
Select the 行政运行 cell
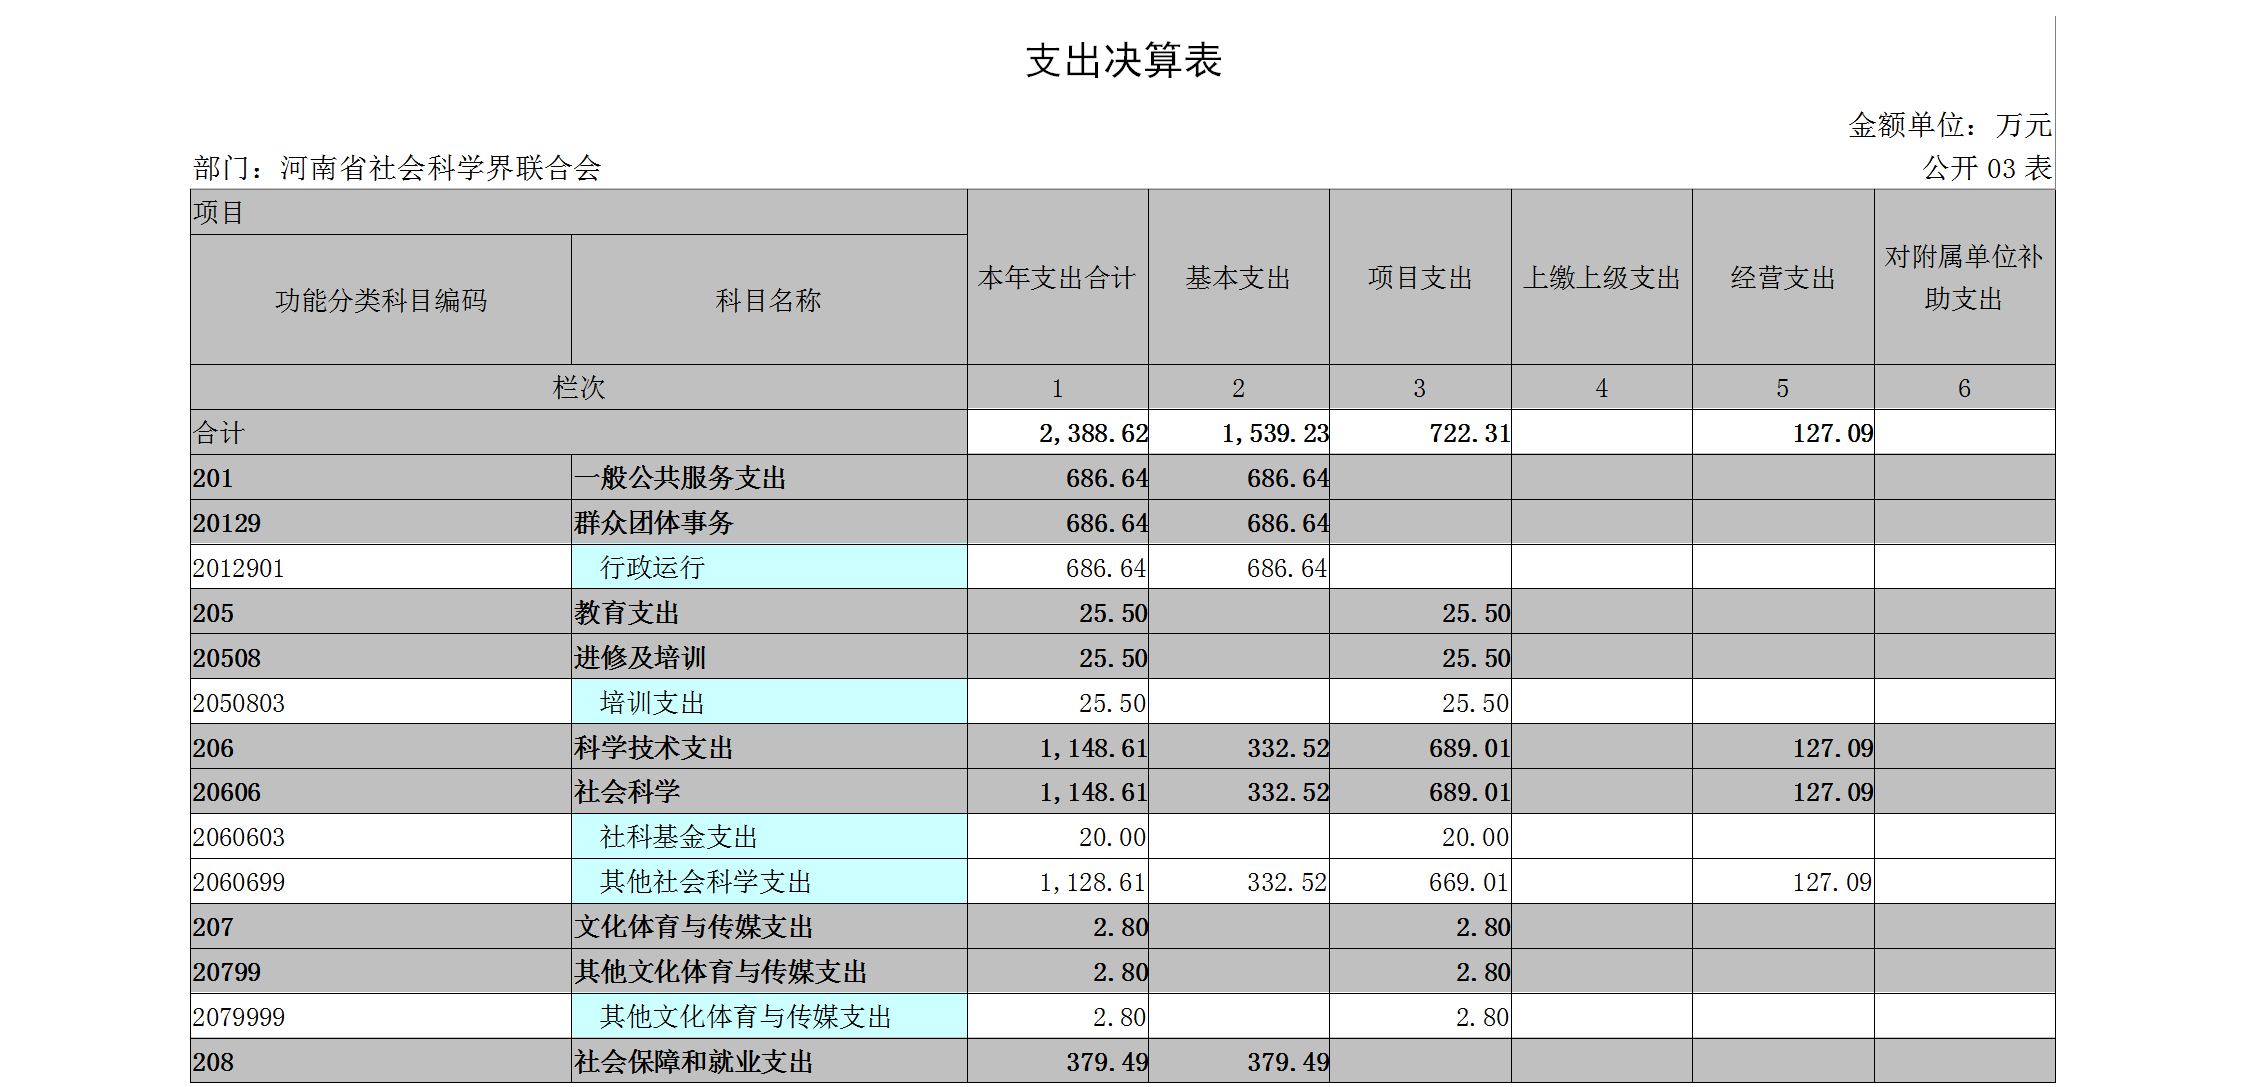pos(769,567)
